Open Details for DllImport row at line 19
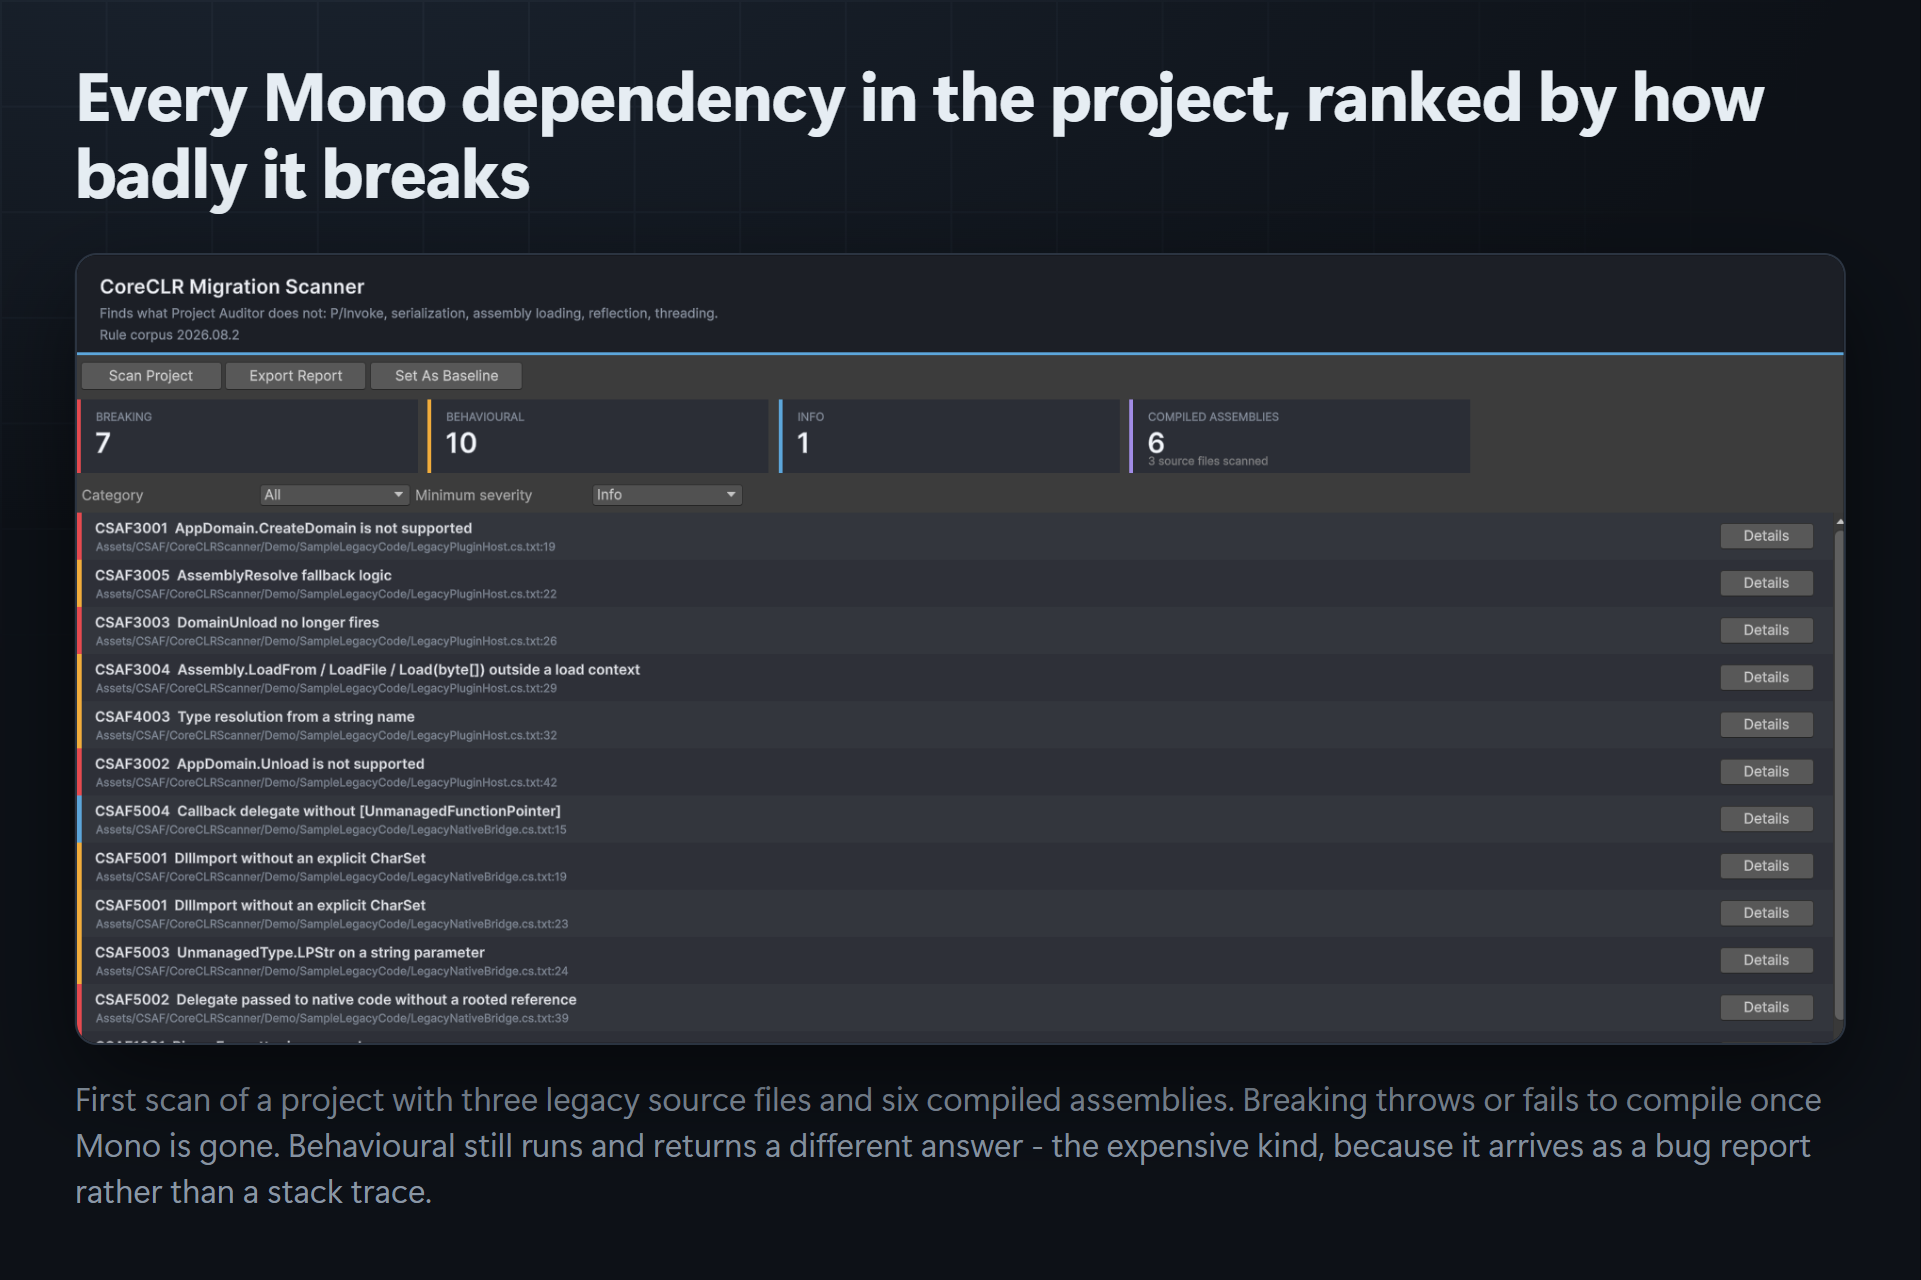 [x=1766, y=866]
